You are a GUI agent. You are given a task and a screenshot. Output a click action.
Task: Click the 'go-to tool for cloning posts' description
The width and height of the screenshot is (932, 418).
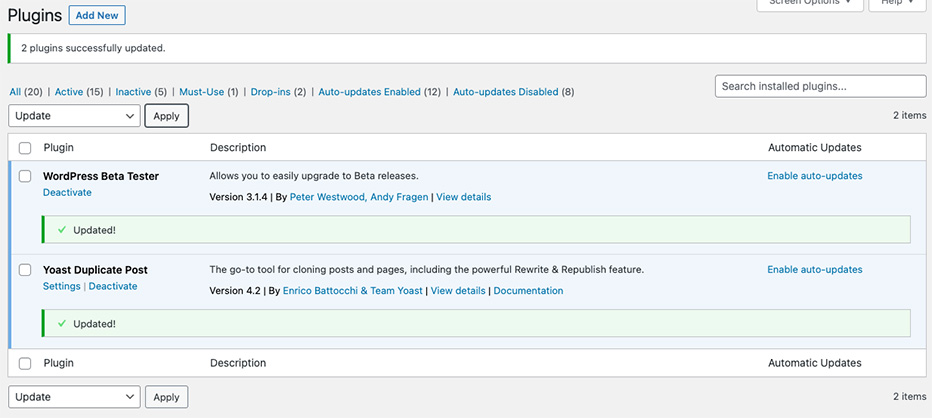coord(427,270)
